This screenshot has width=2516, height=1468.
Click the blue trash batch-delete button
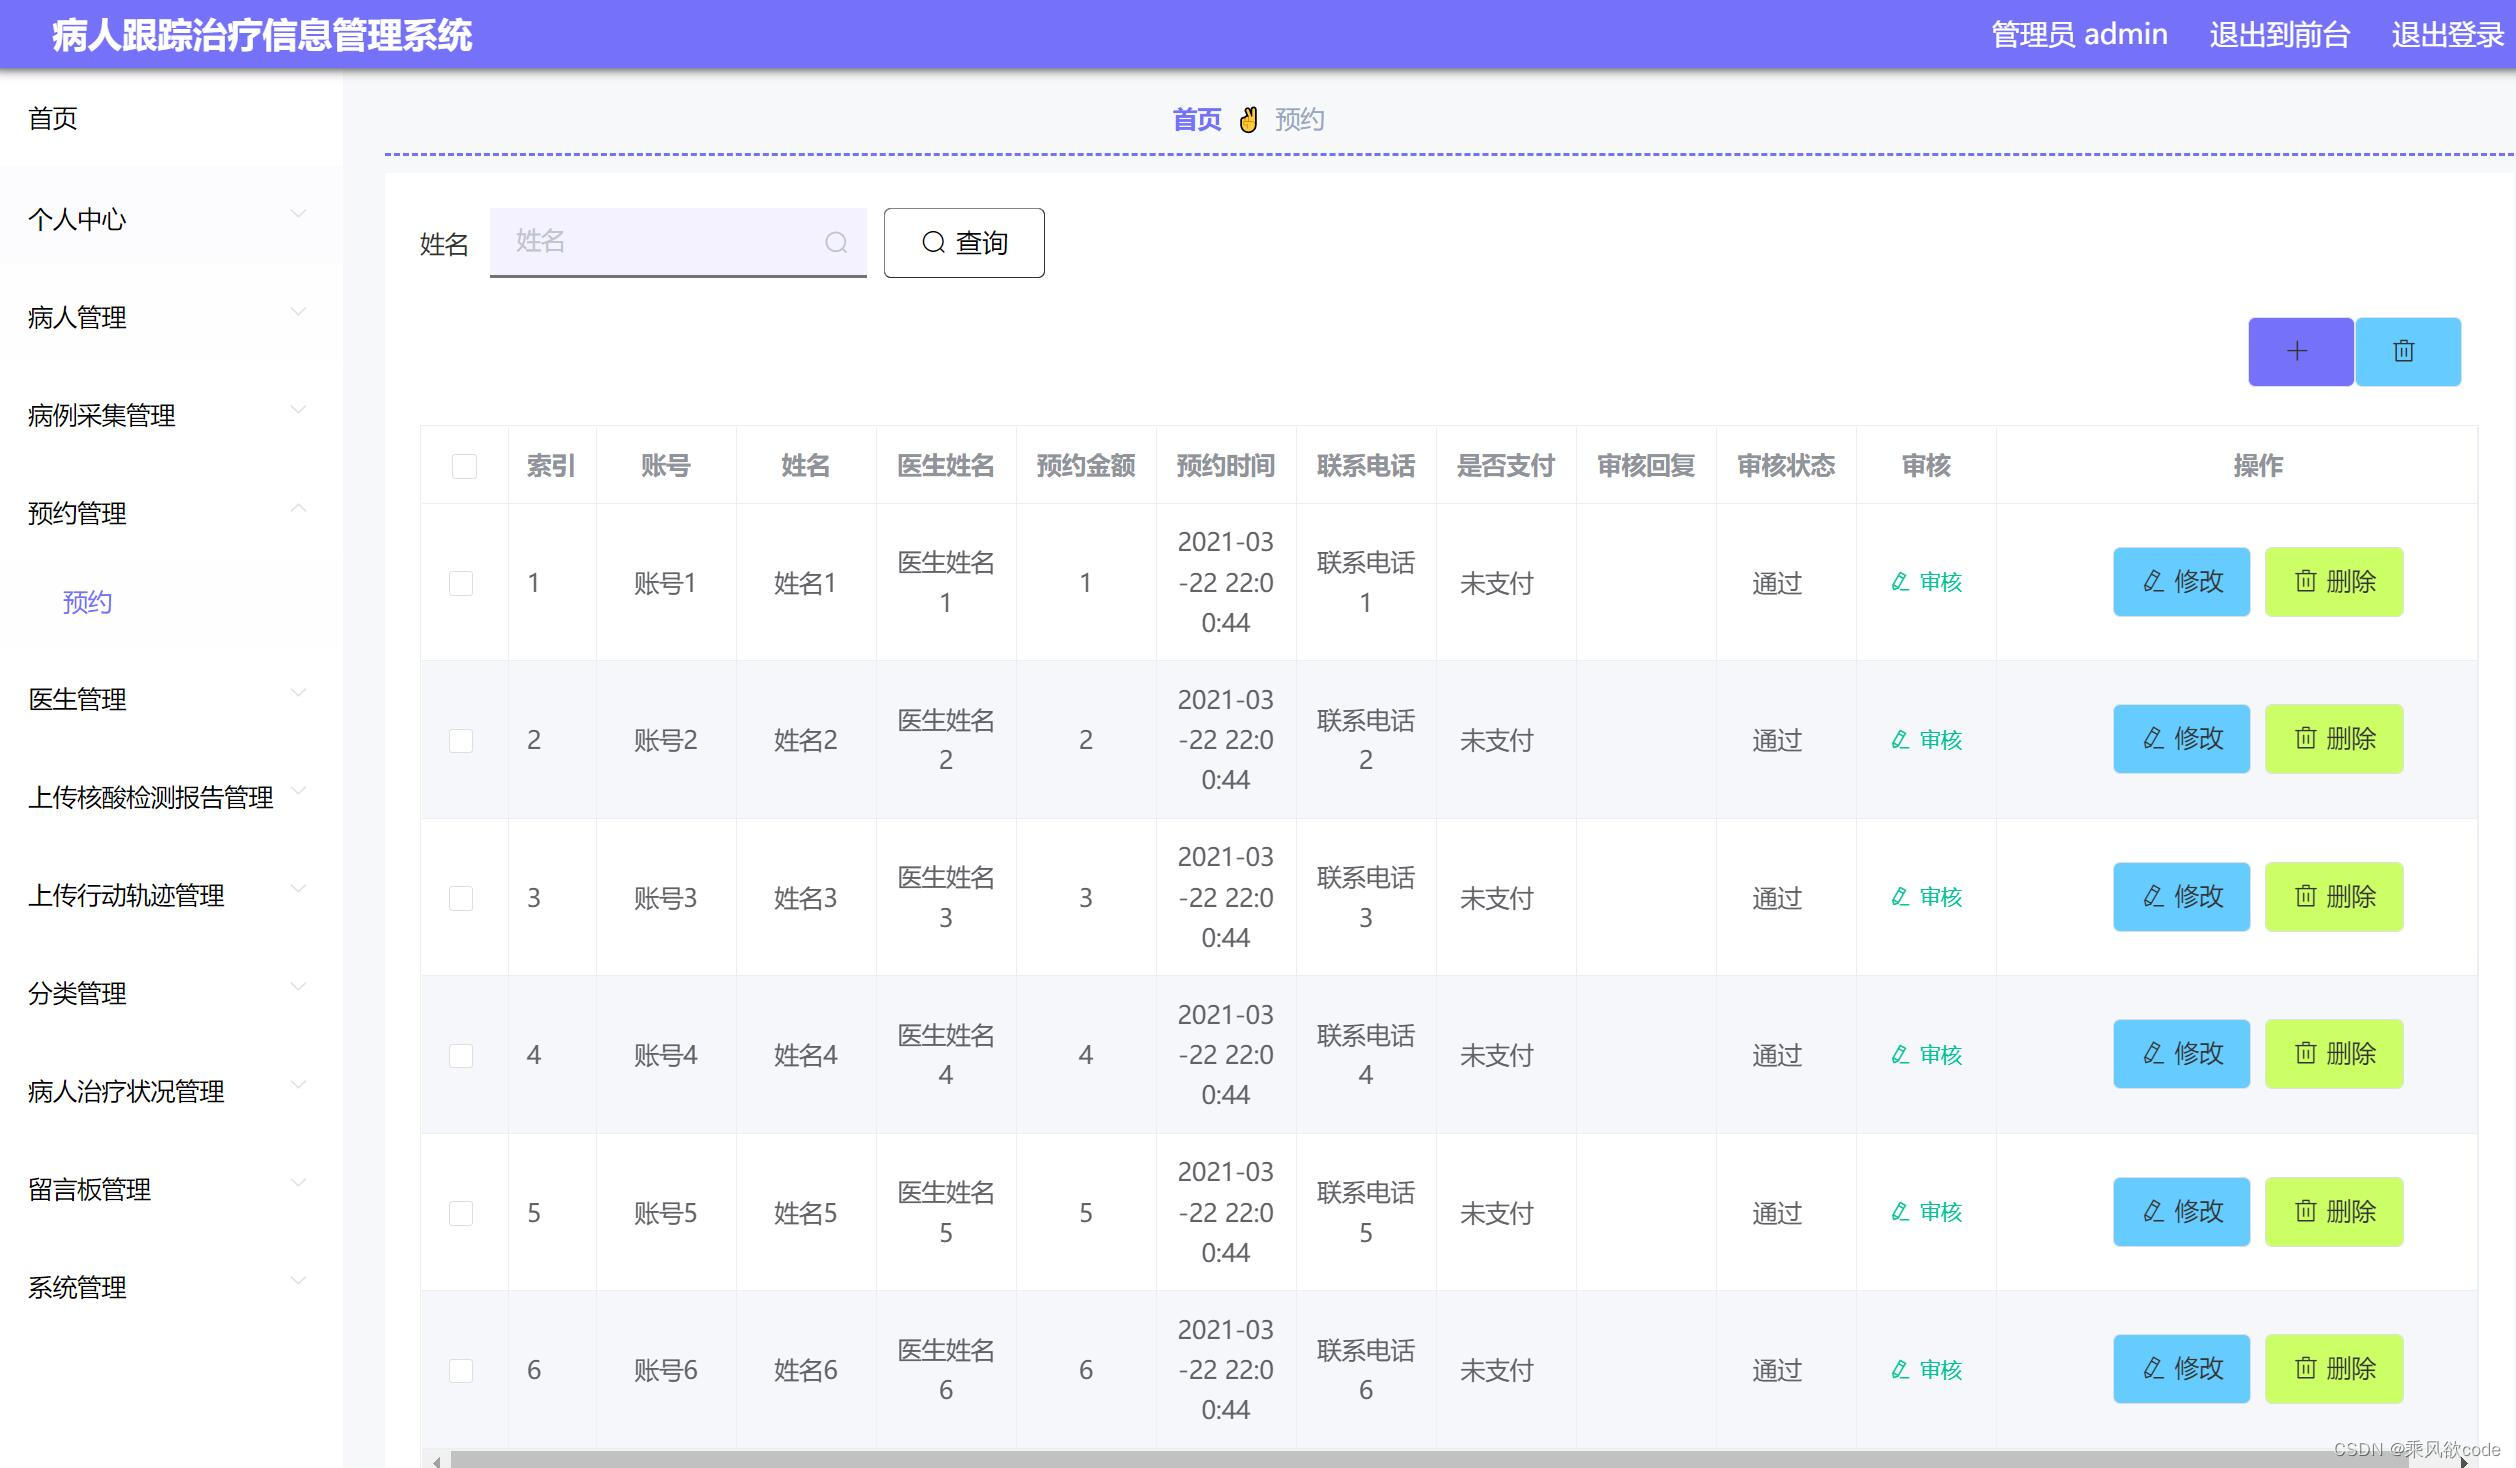(x=2406, y=351)
